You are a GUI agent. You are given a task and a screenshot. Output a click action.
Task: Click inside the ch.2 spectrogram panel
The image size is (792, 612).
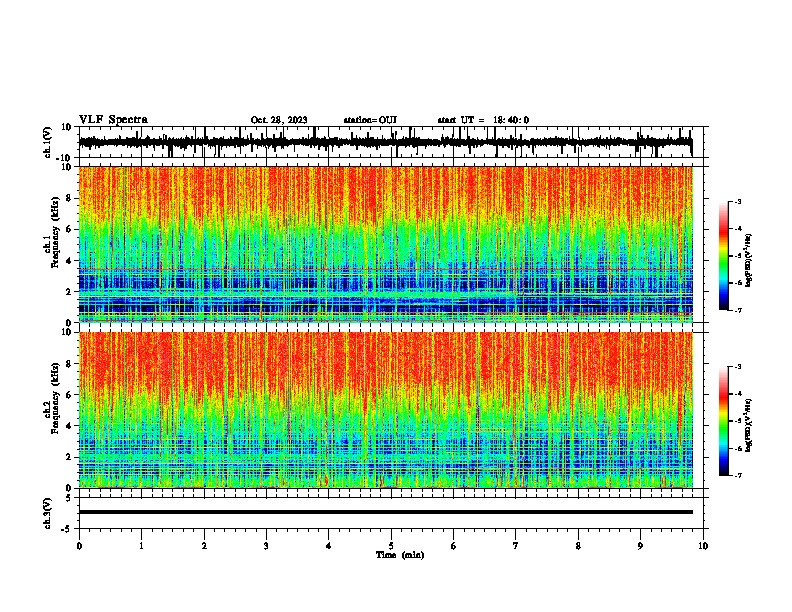pos(386,410)
